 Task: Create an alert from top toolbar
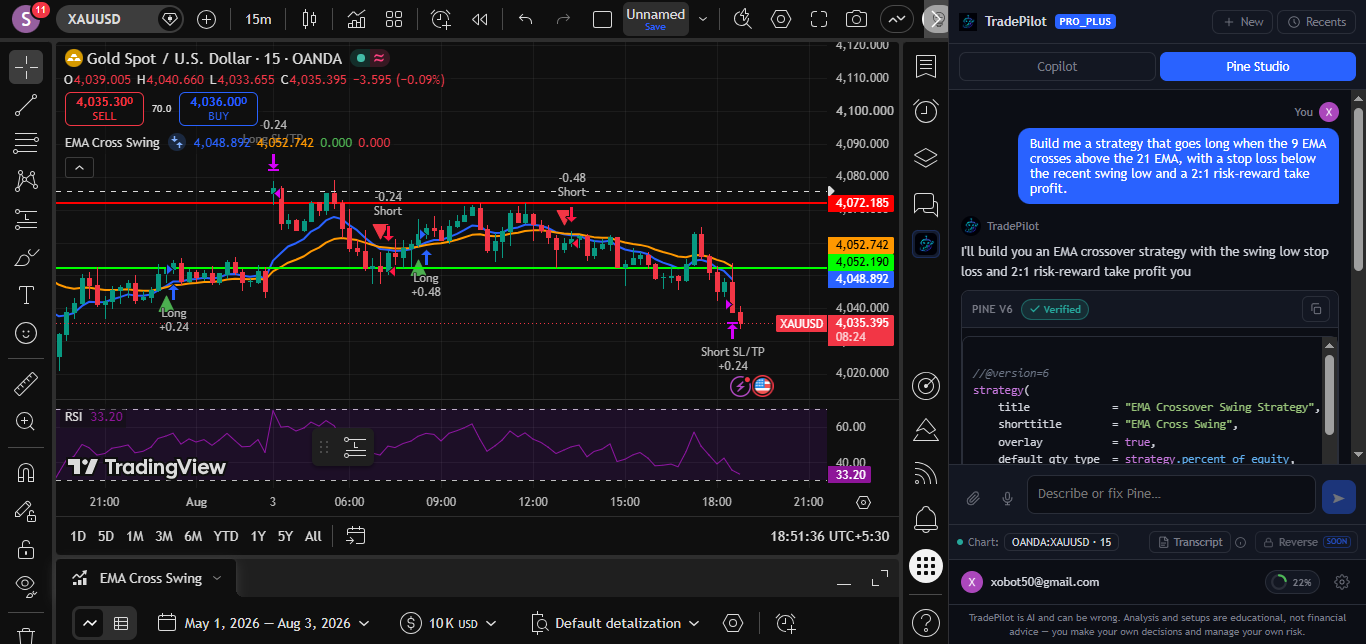(441, 19)
